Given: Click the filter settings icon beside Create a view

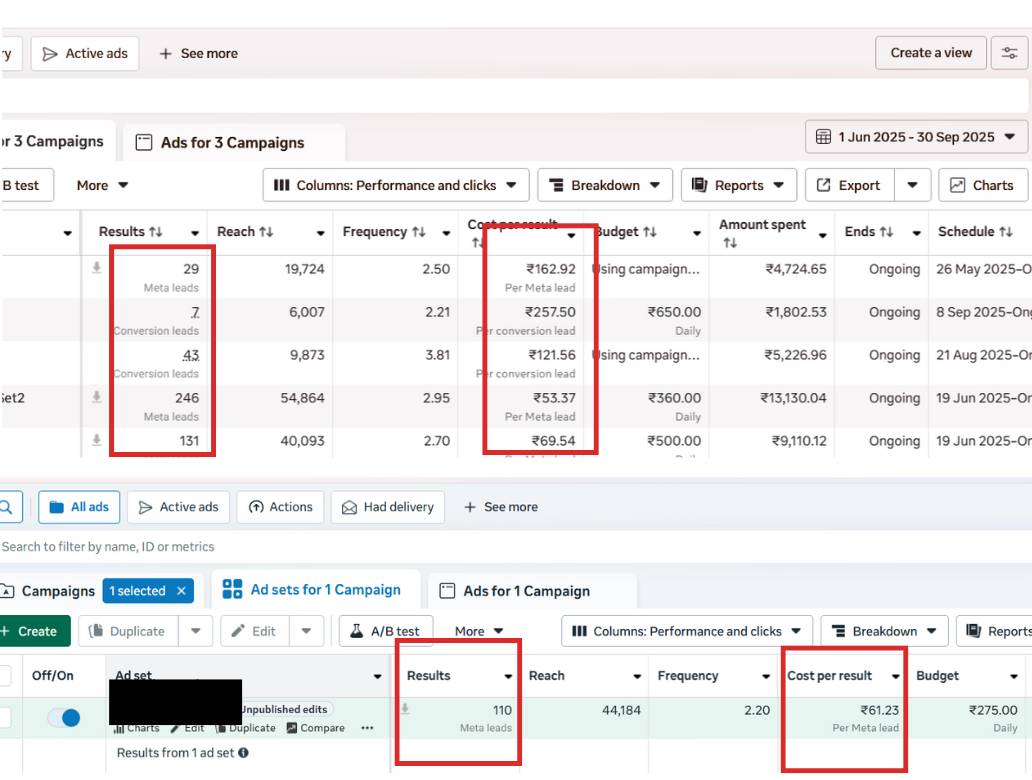Looking at the screenshot, I should pos(1009,53).
